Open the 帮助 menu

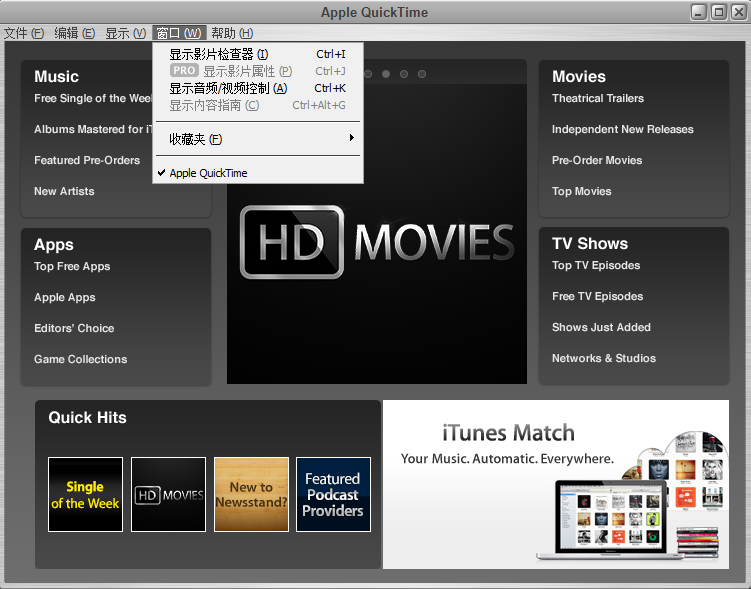tap(231, 33)
